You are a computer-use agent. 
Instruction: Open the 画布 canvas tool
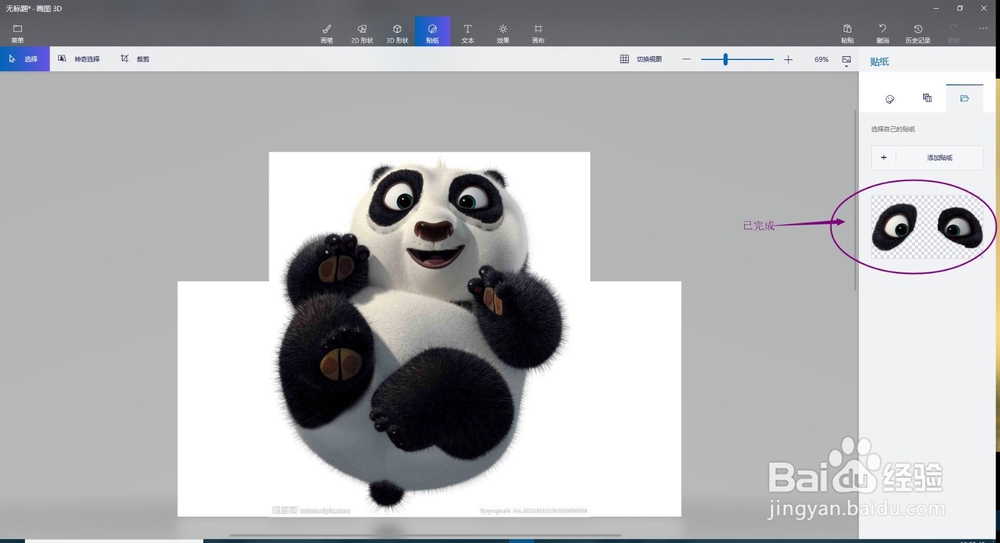538,33
